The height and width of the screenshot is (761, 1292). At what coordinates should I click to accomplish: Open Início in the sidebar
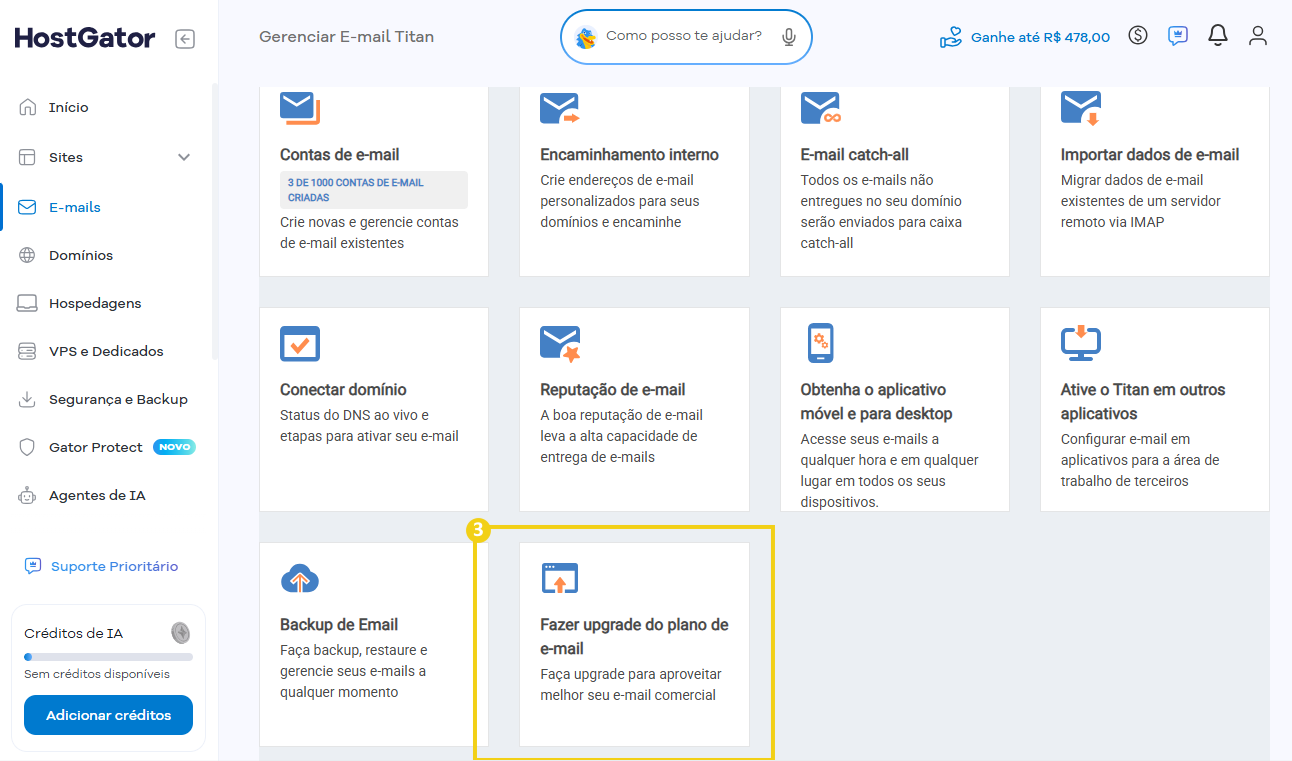69,107
